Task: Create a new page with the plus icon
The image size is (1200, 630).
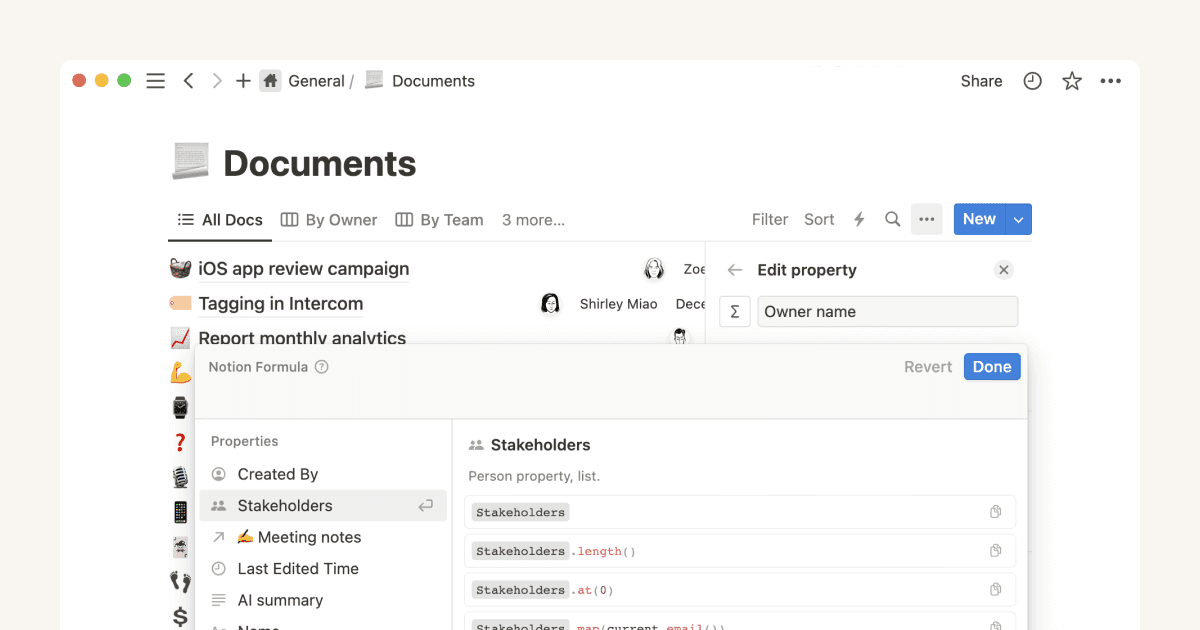Action: point(243,81)
